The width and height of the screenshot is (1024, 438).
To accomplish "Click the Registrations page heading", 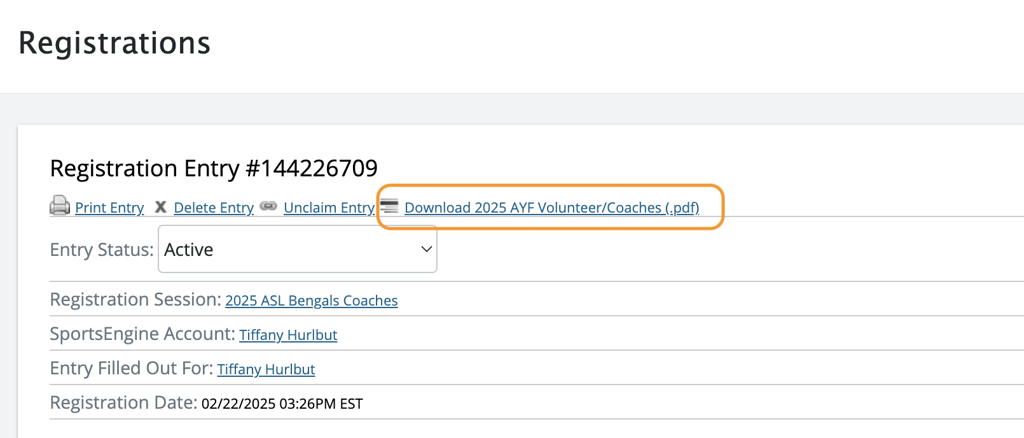I will pyautogui.click(x=114, y=43).
